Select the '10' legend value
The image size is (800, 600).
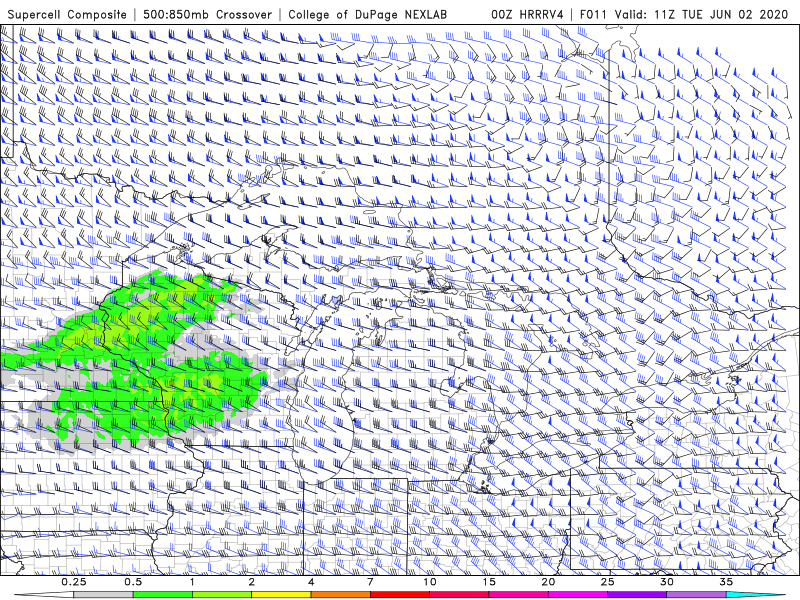click(430, 582)
